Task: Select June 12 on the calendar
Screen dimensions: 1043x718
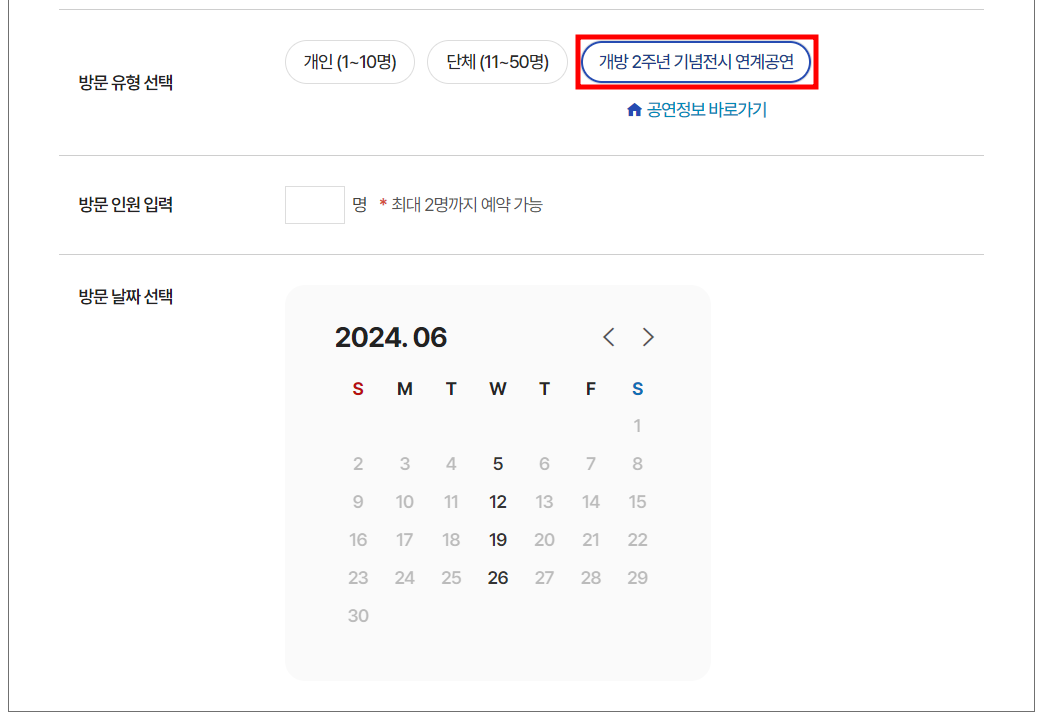Action: pyautogui.click(x=498, y=501)
